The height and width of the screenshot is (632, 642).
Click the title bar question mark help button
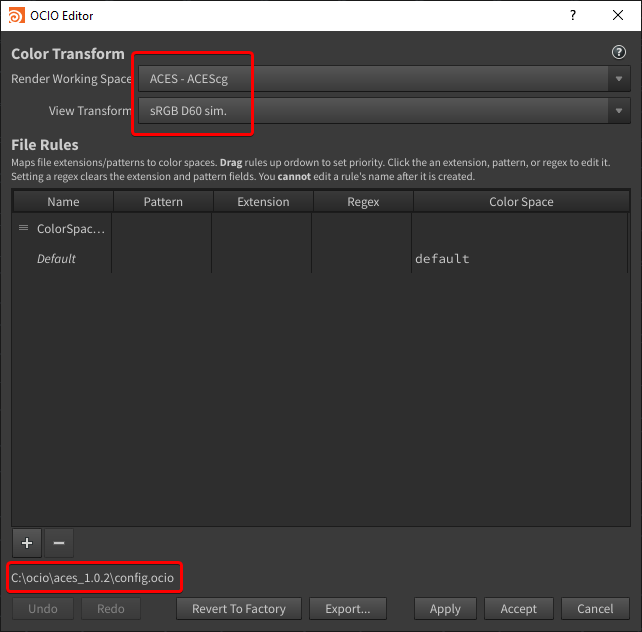coord(573,16)
